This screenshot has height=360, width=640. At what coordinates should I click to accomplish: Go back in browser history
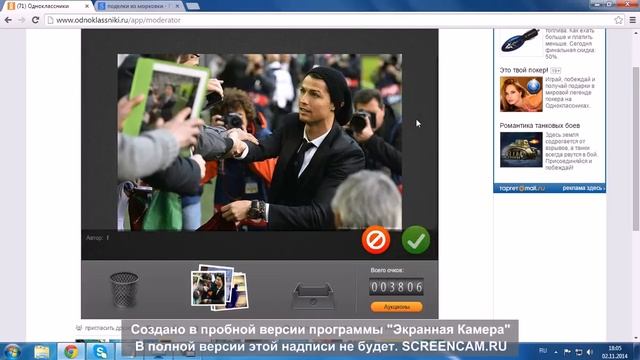click(x=8, y=20)
